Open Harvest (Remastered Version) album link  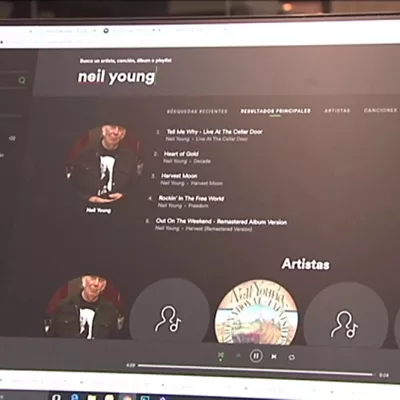click(x=219, y=229)
